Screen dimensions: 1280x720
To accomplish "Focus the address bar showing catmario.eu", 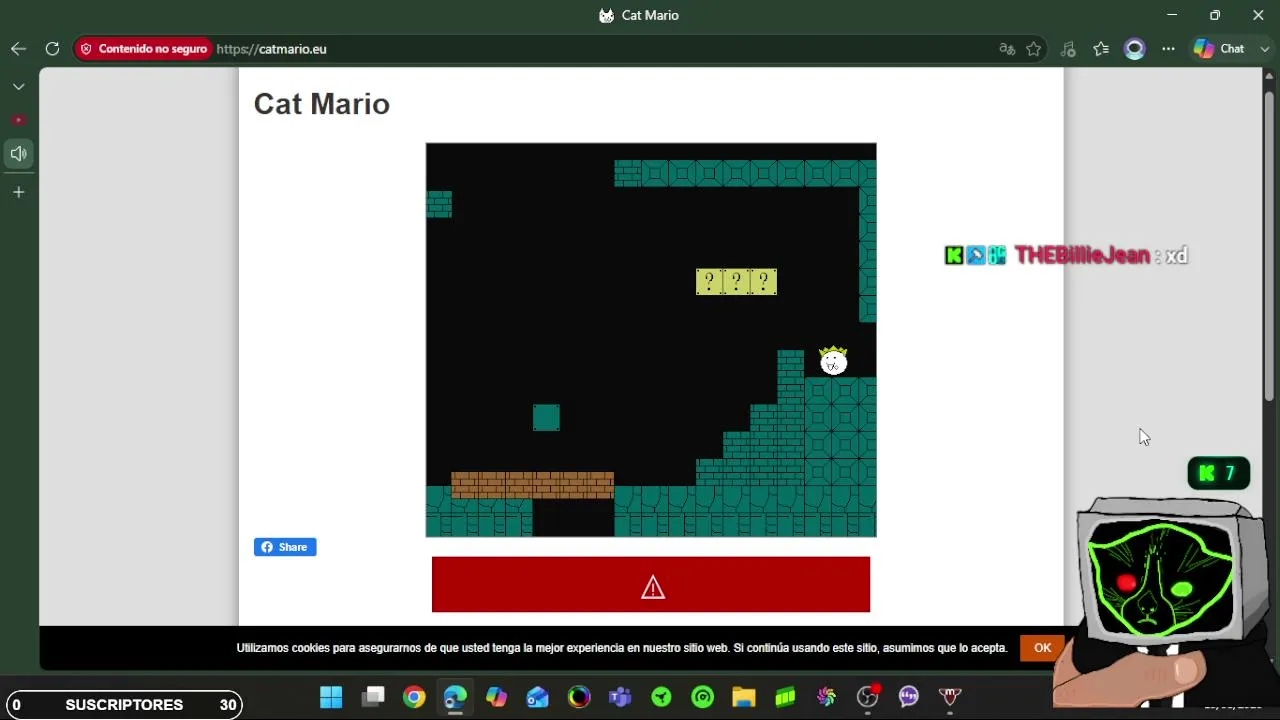I will point(600,49).
